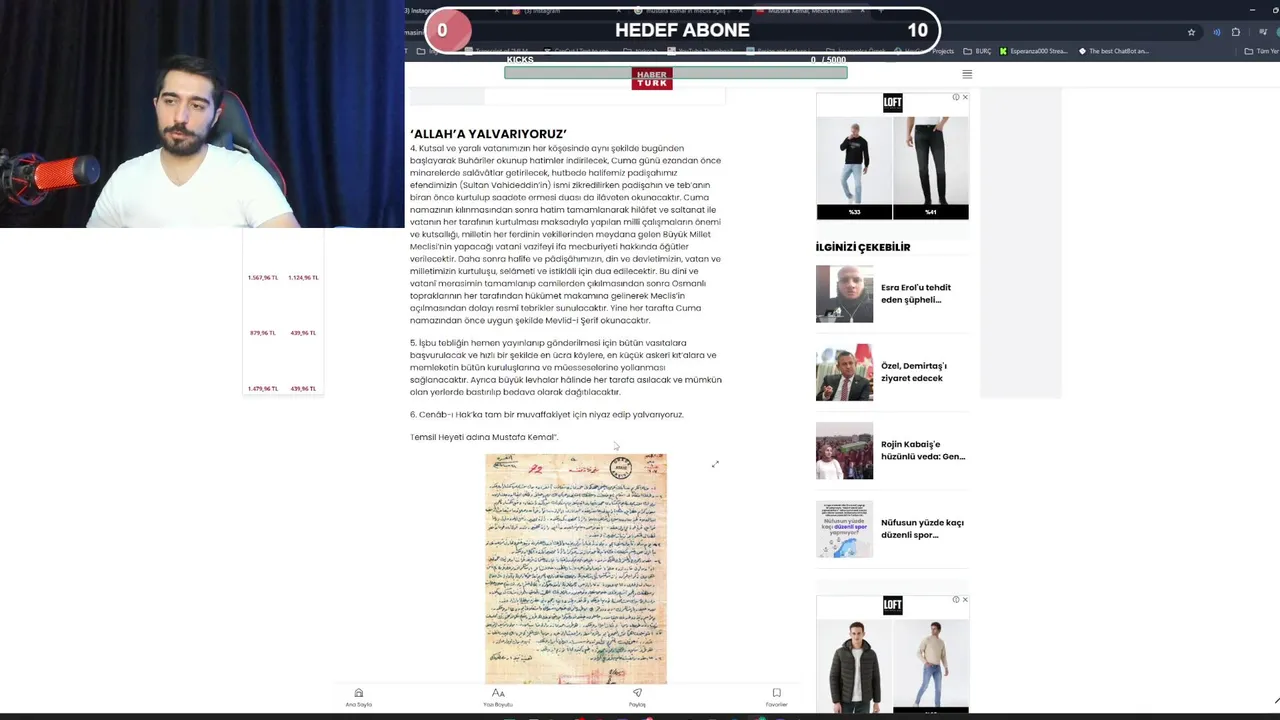Screen dimensions: 1280x720
Task: Click the LOFT logo on the bottom ad
Action: [x=893, y=605]
